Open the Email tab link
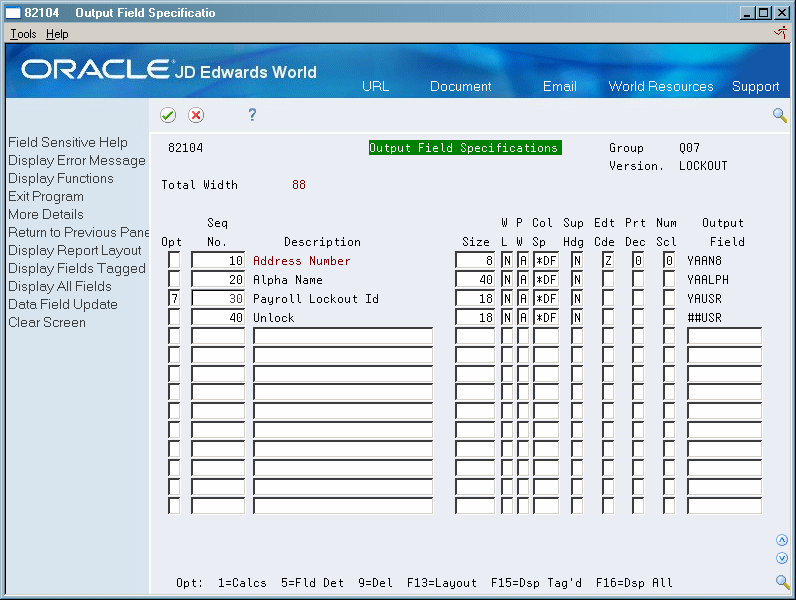This screenshot has width=796, height=600. coord(559,86)
